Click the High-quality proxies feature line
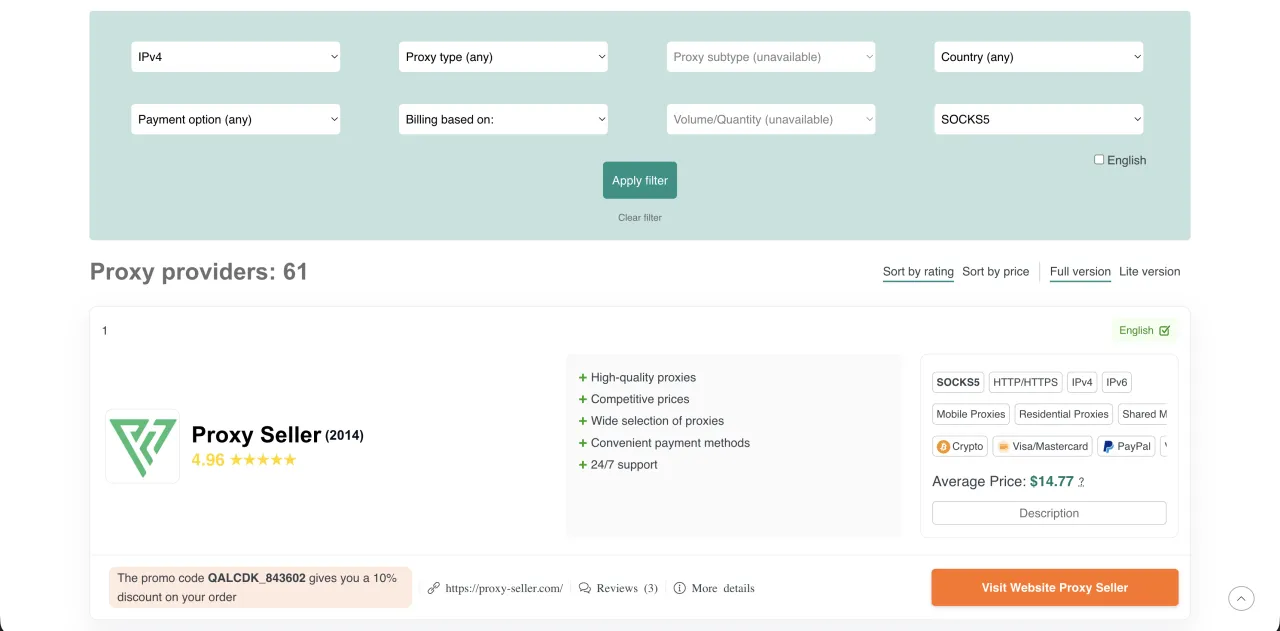 pos(643,377)
